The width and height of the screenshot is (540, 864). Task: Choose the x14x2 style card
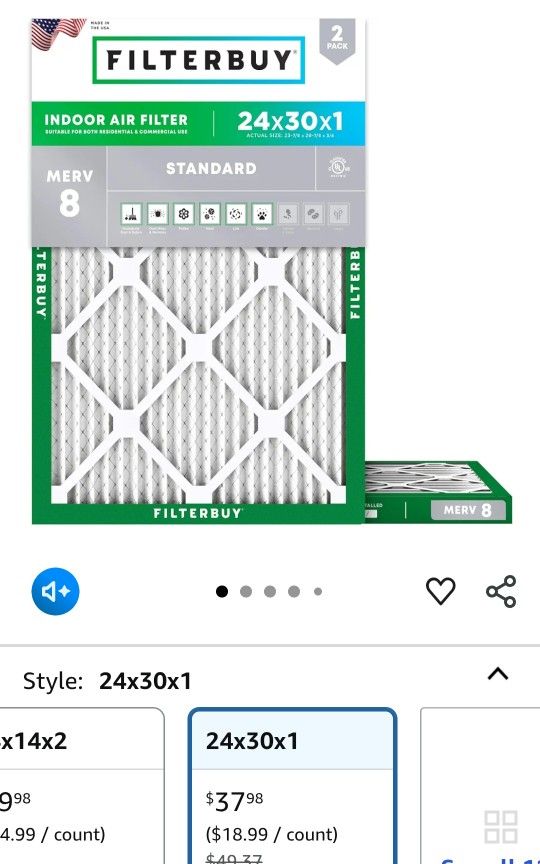(x=82, y=786)
